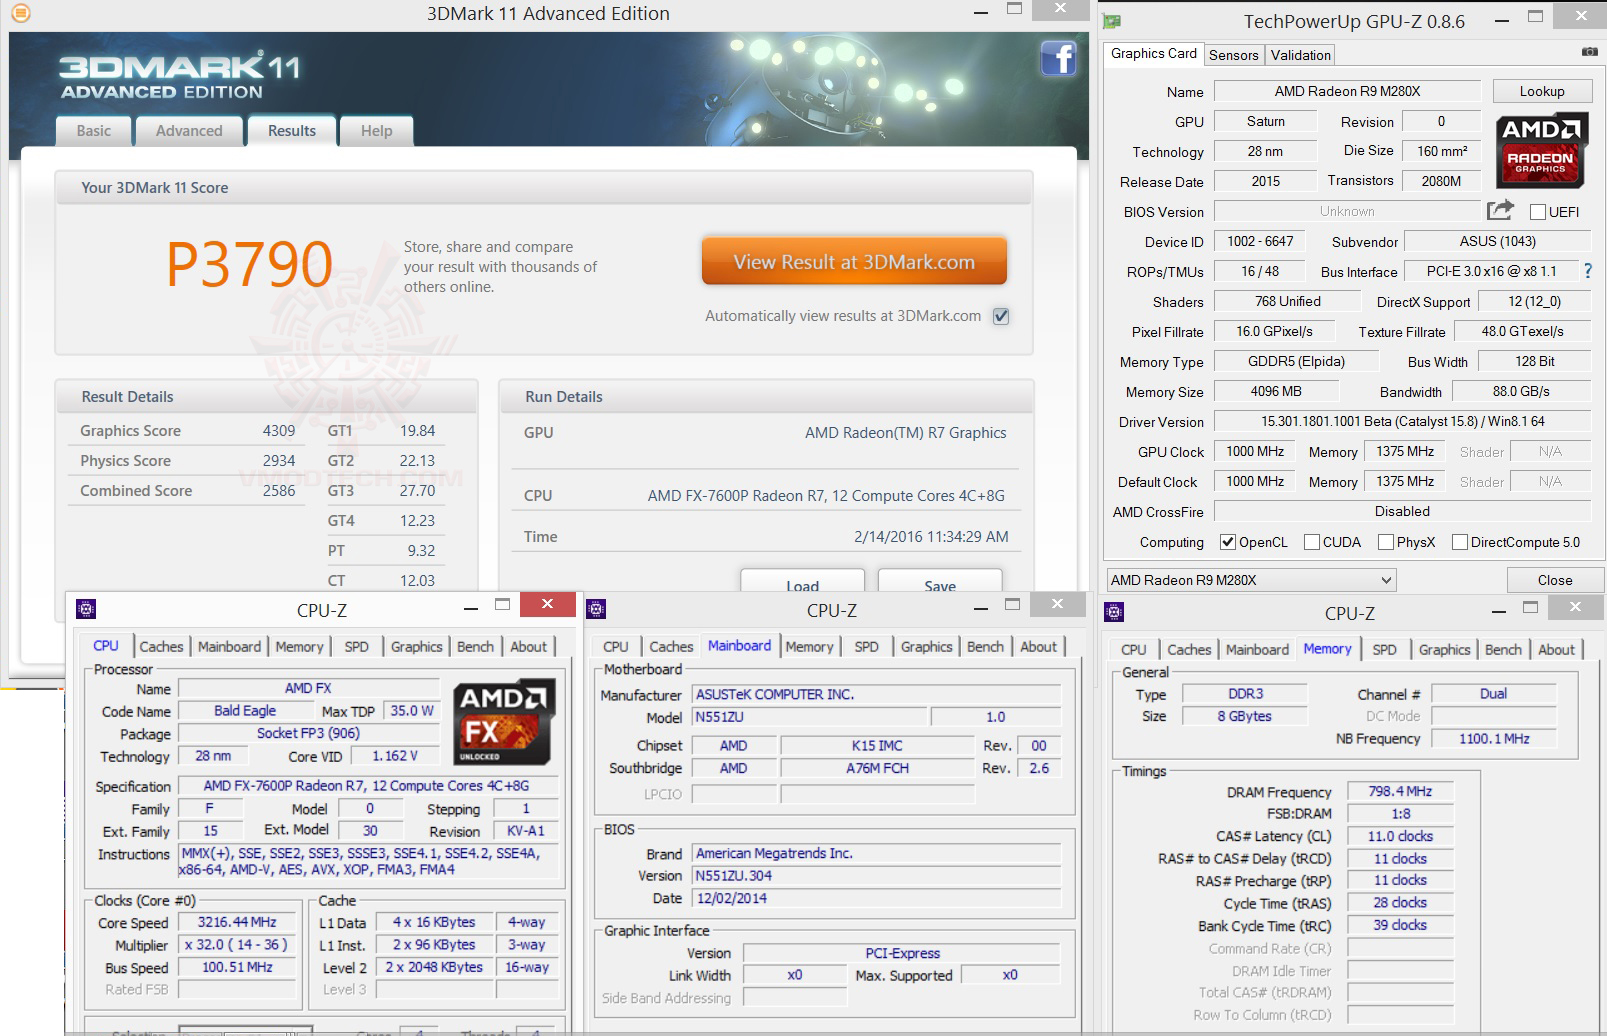
Task: Open the Validation tab in GPU-Z
Action: 1300,55
